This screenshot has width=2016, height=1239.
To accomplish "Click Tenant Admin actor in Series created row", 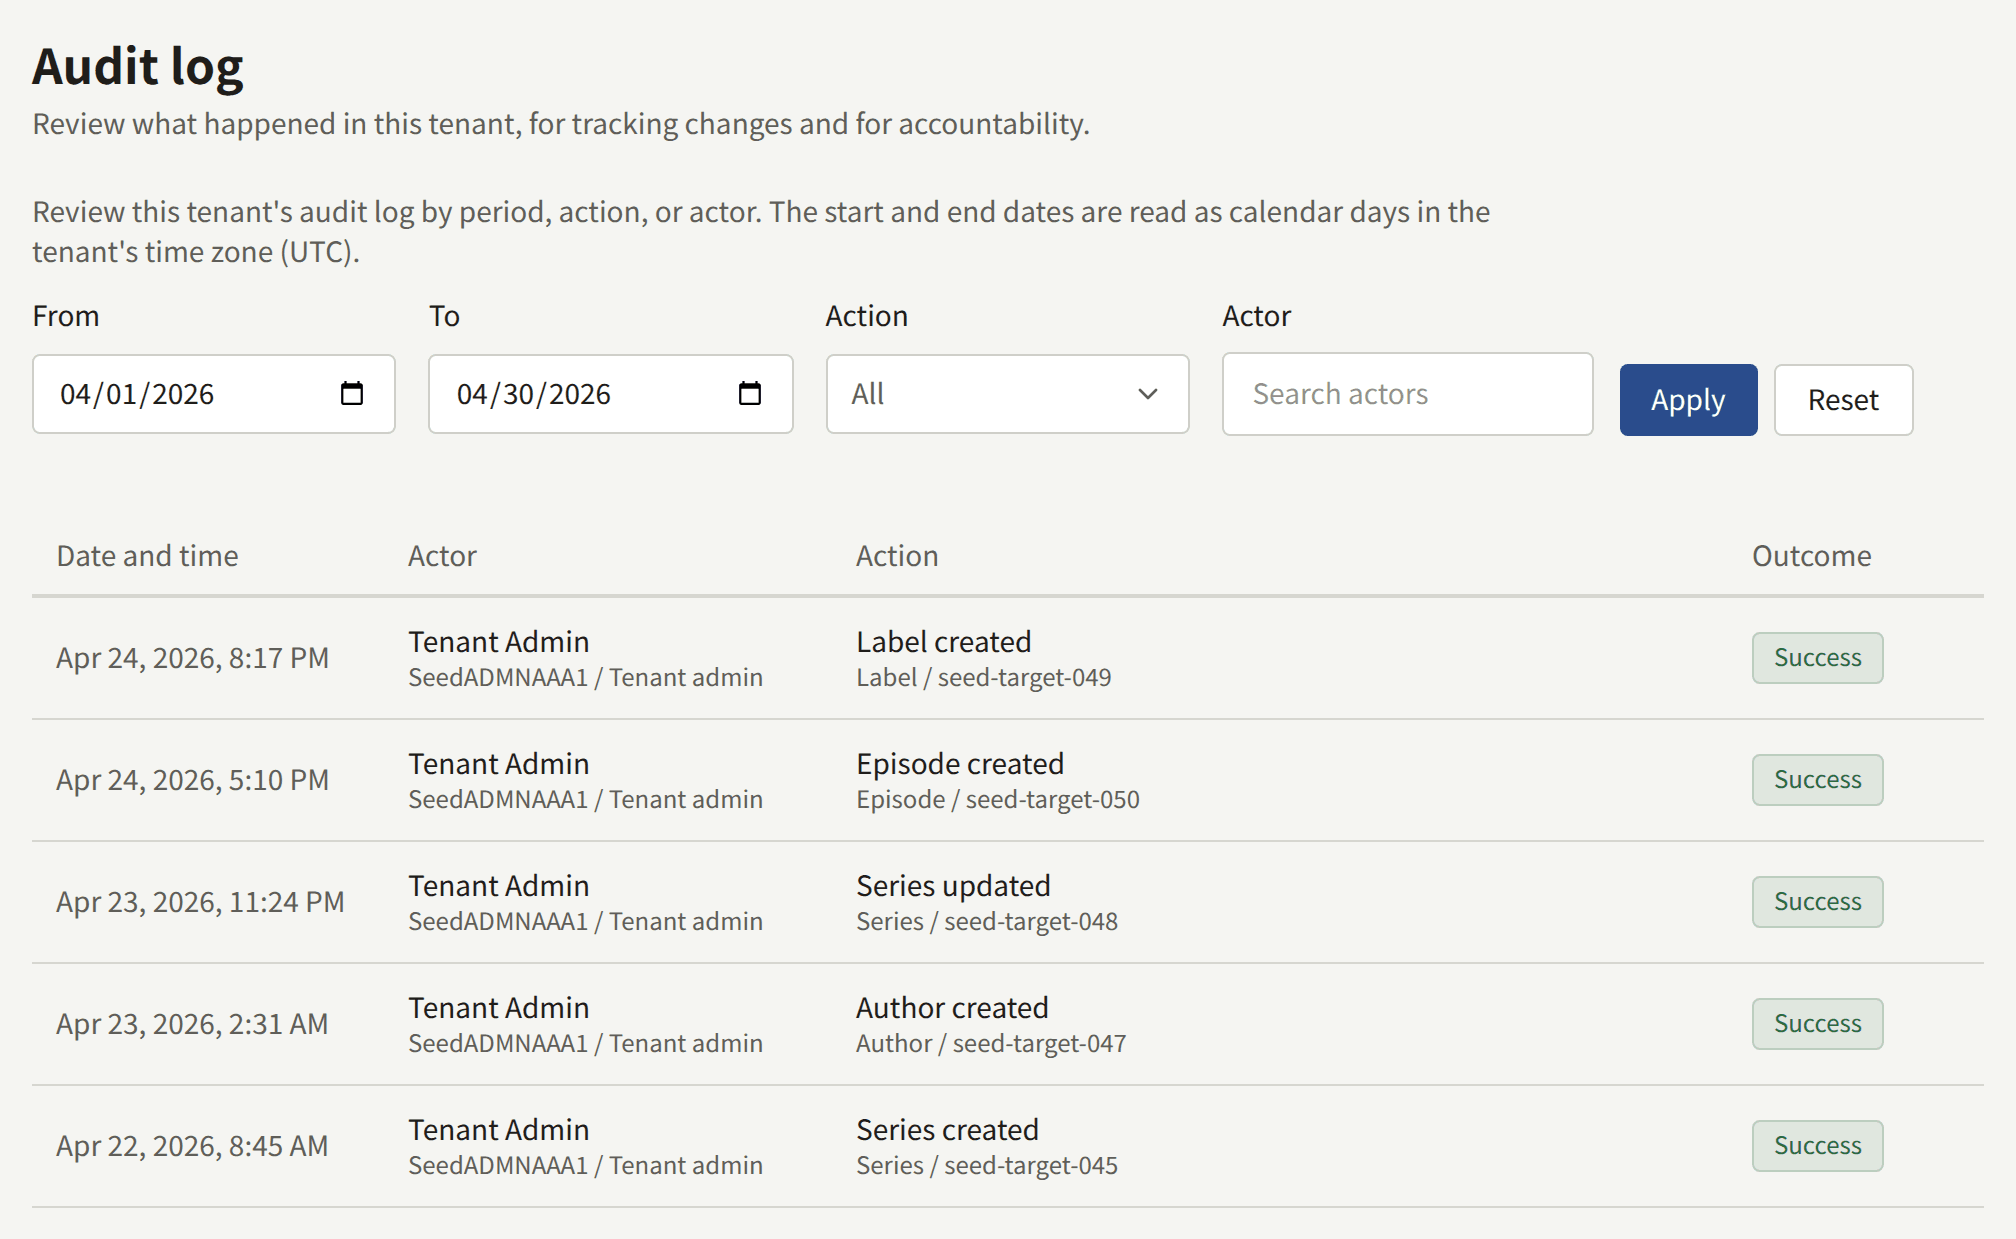I will (498, 1130).
